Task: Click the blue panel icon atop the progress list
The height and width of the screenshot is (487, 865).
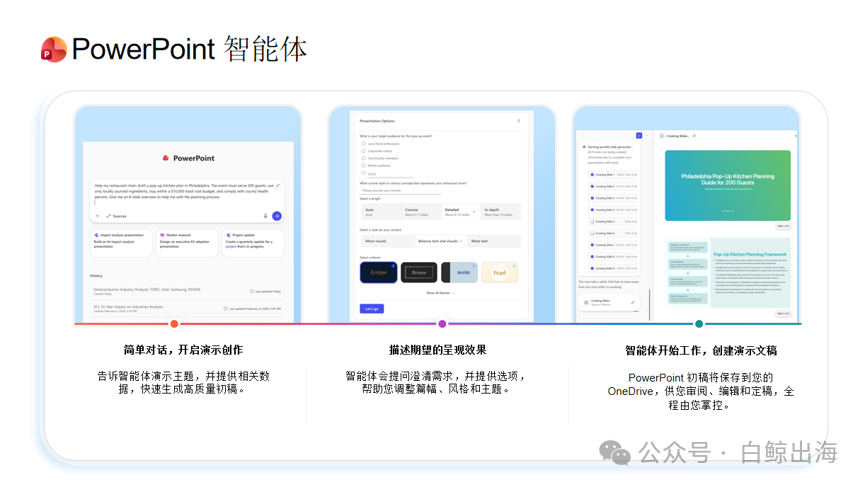Action: coord(639,135)
